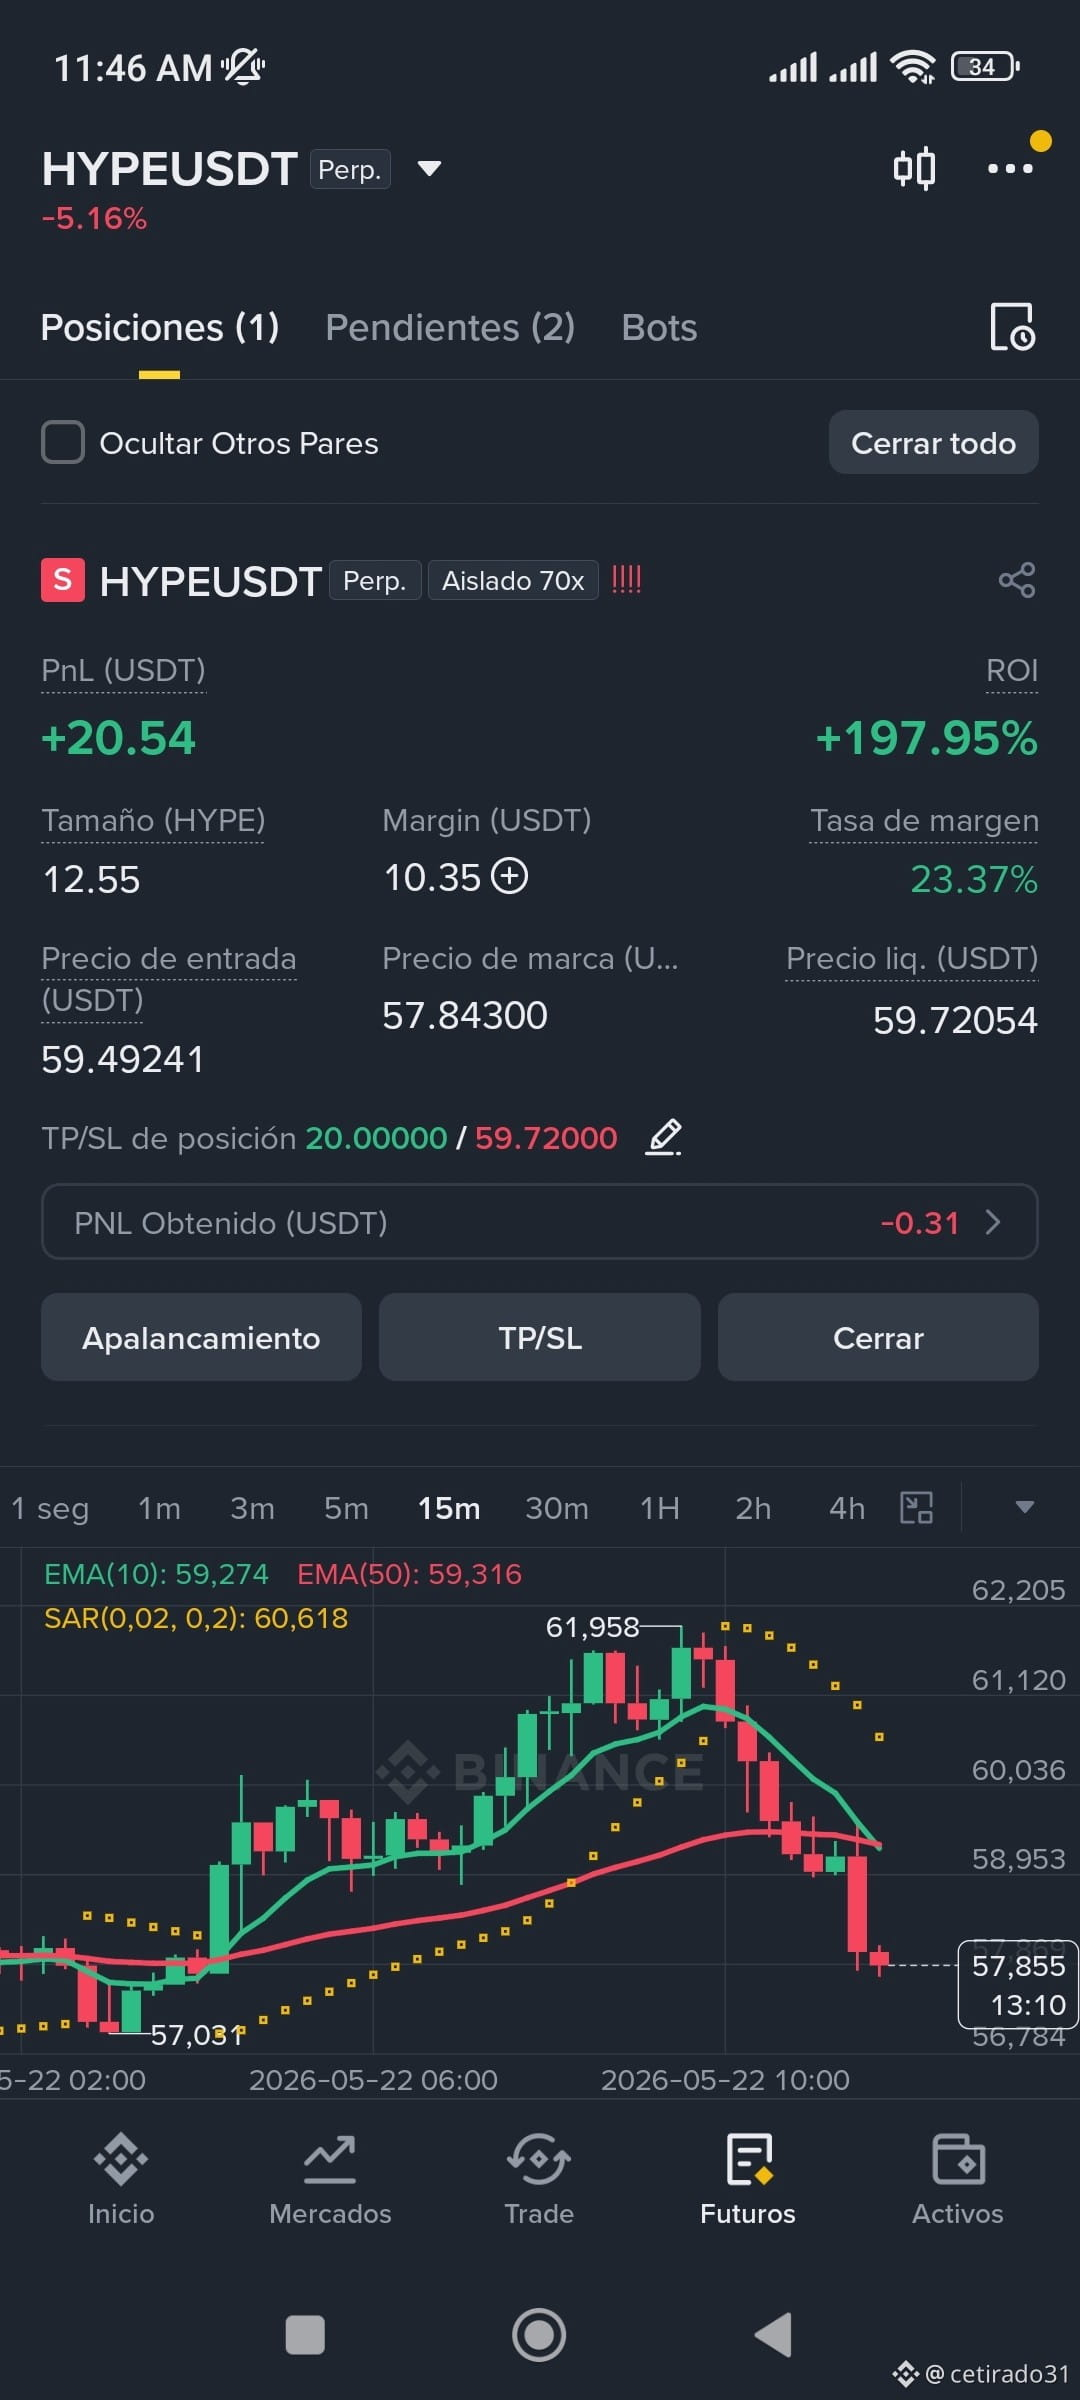Select the 3m chart interval
This screenshot has height=2400, width=1080.
[252, 1508]
